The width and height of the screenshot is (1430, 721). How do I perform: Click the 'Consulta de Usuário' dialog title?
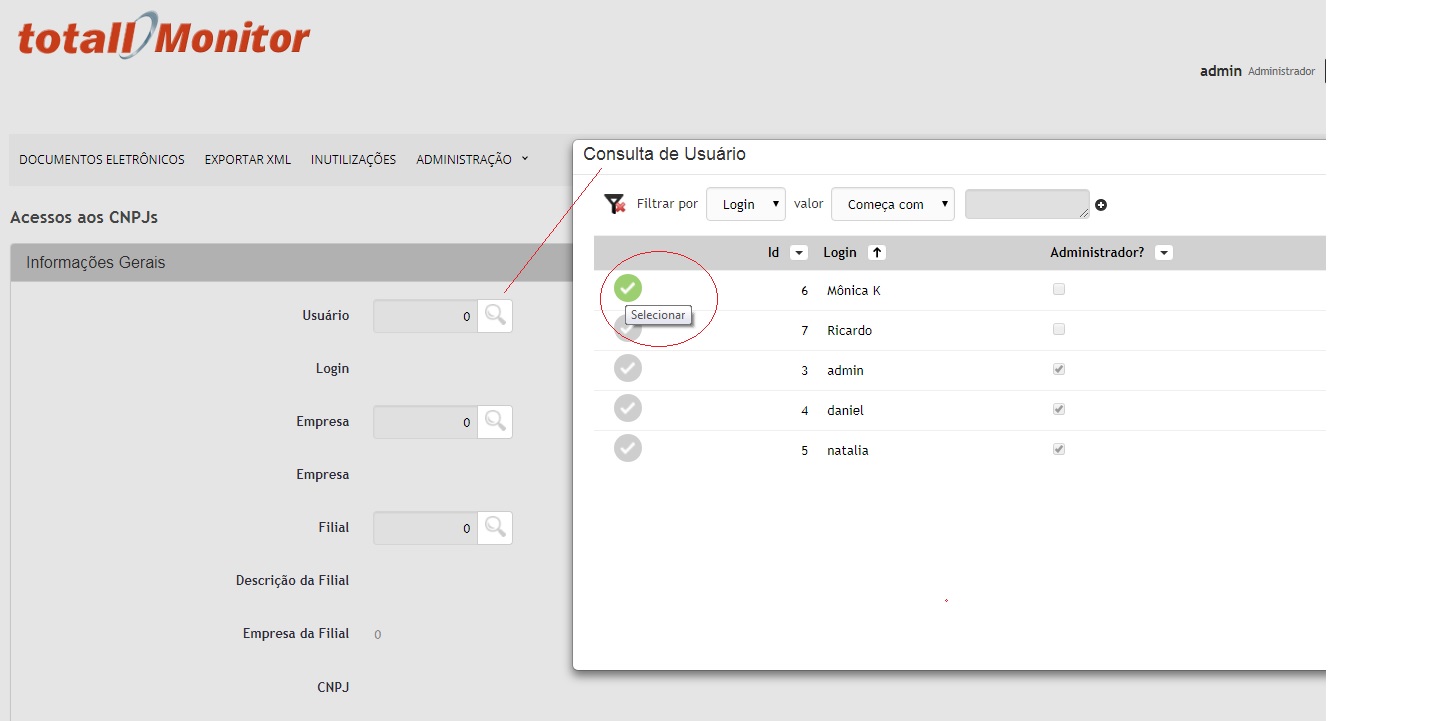click(x=664, y=154)
